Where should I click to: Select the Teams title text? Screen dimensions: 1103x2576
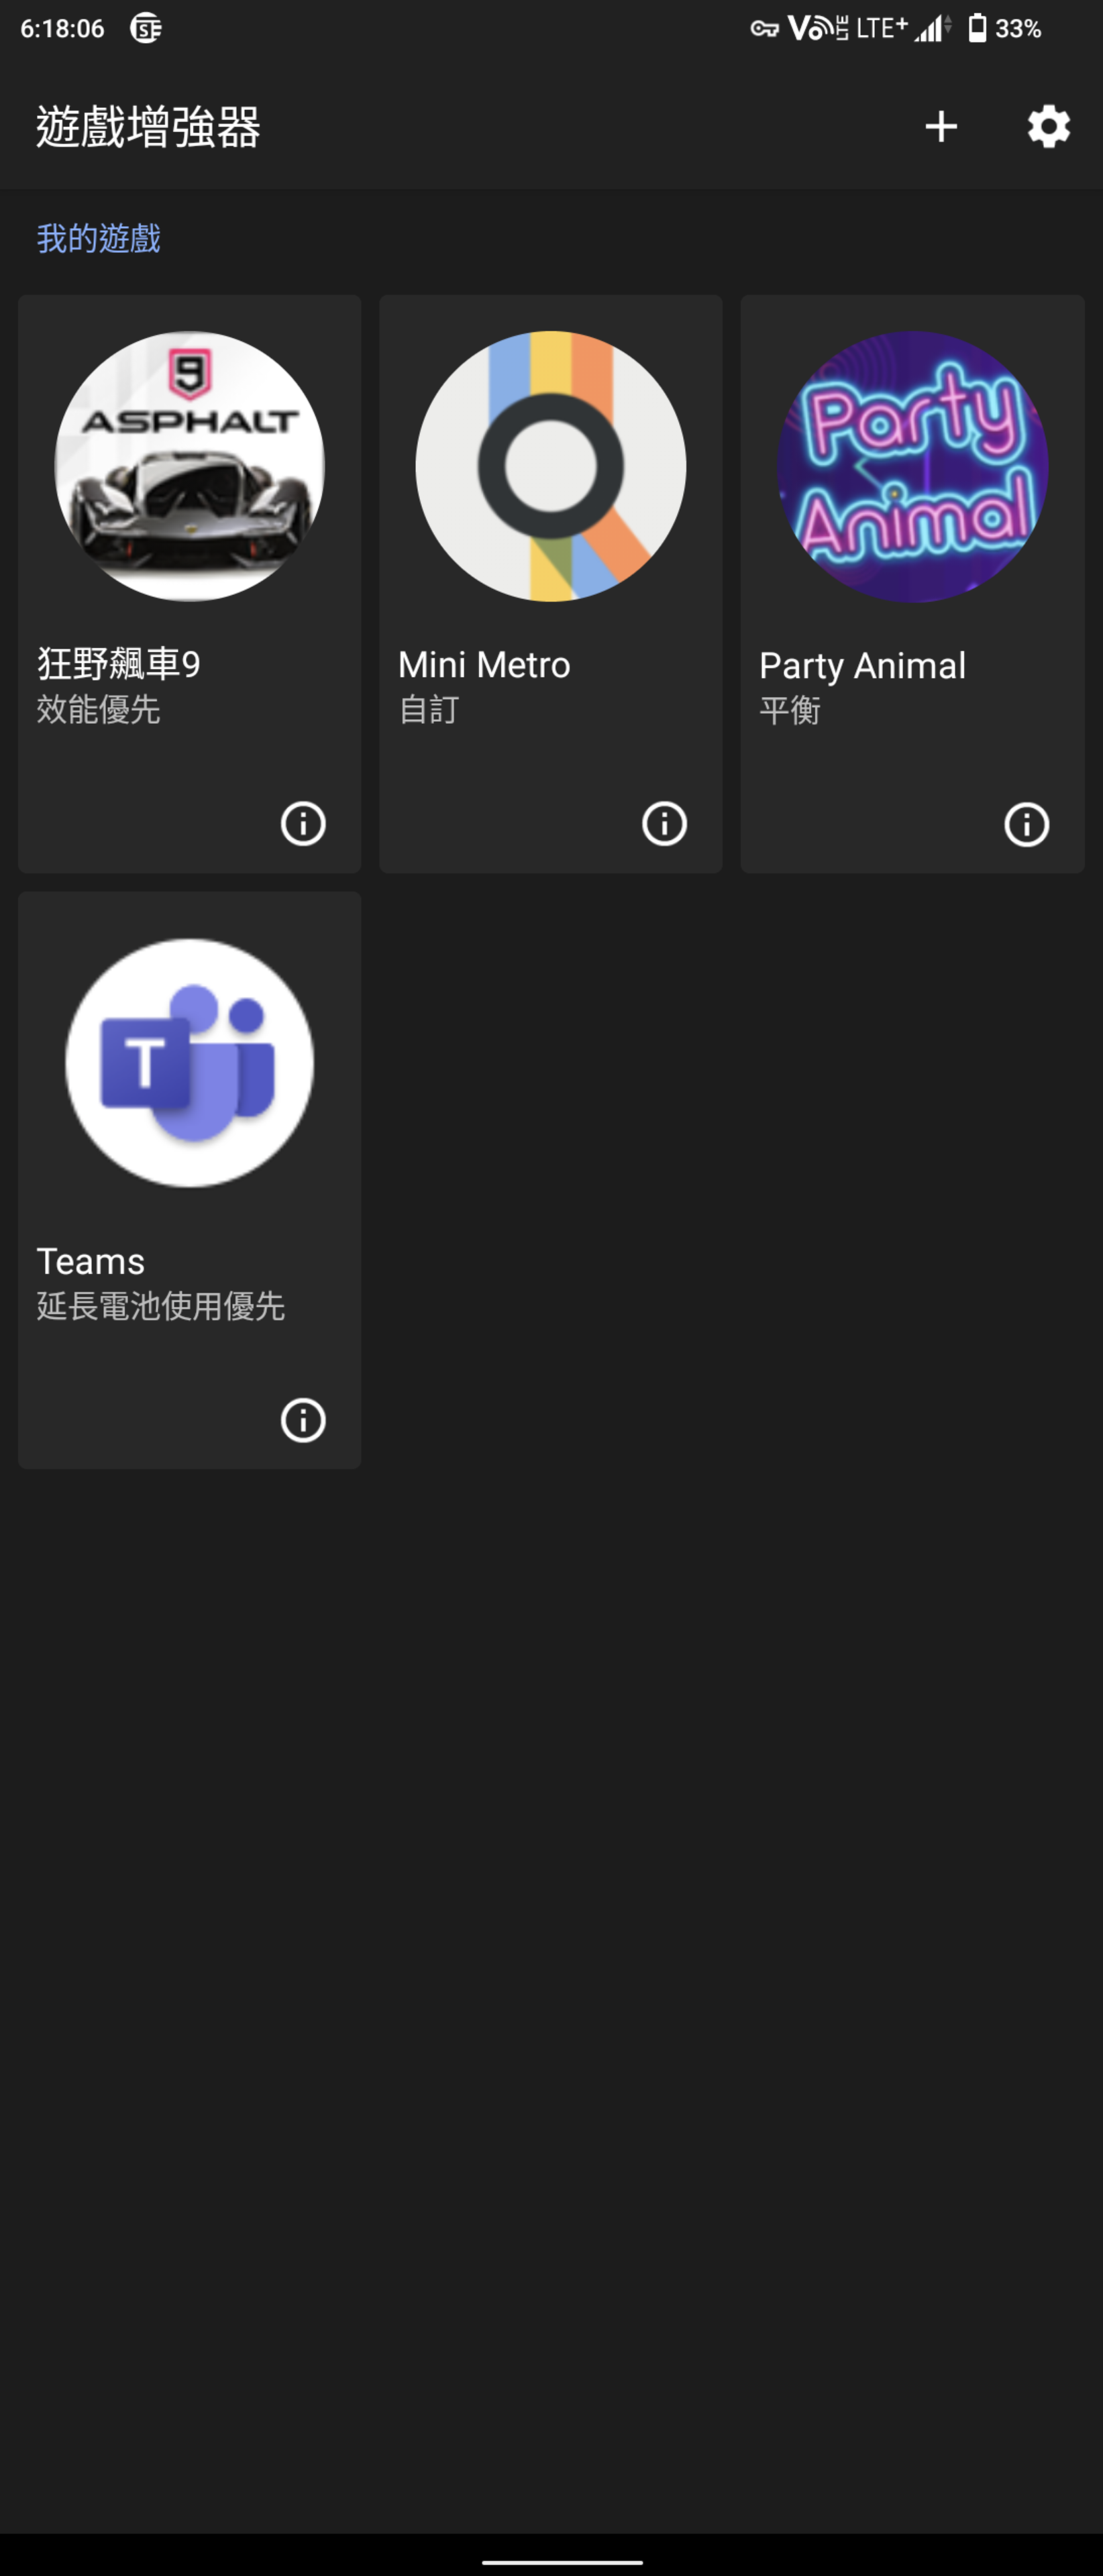pos(91,1261)
